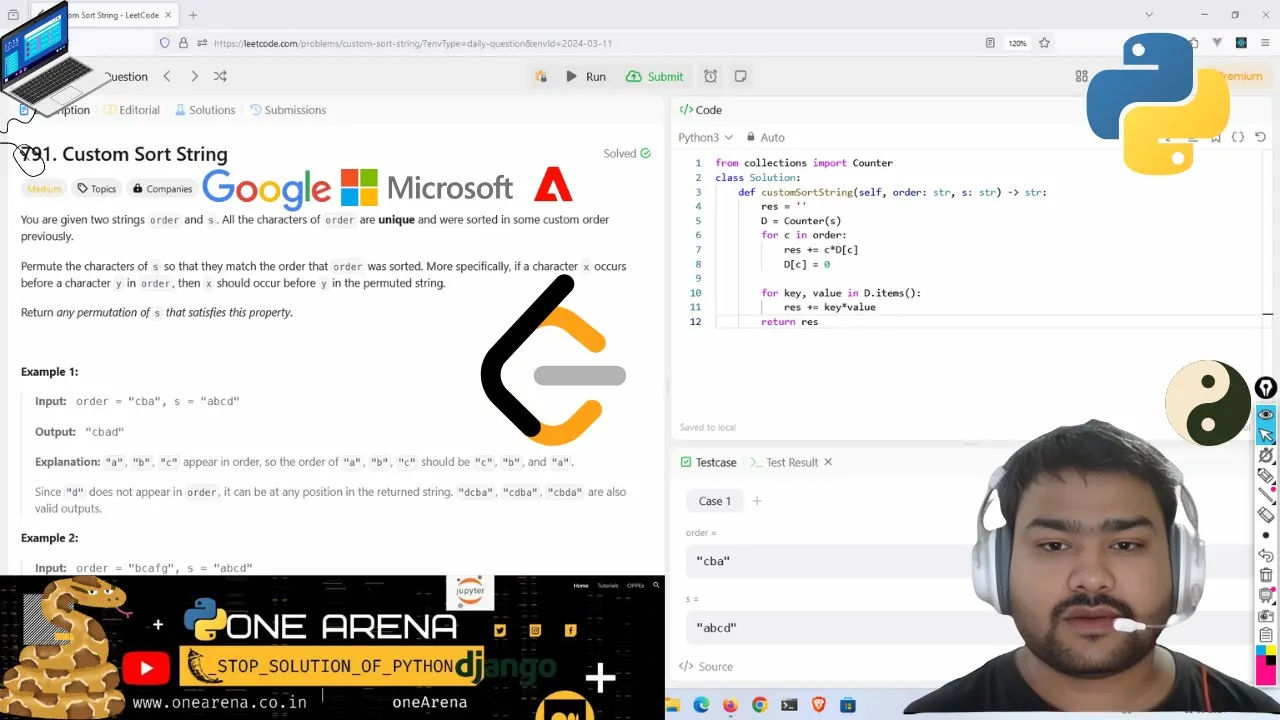The image size is (1280, 720).
Task: Switch to the Editorial tab
Action: pos(131,110)
